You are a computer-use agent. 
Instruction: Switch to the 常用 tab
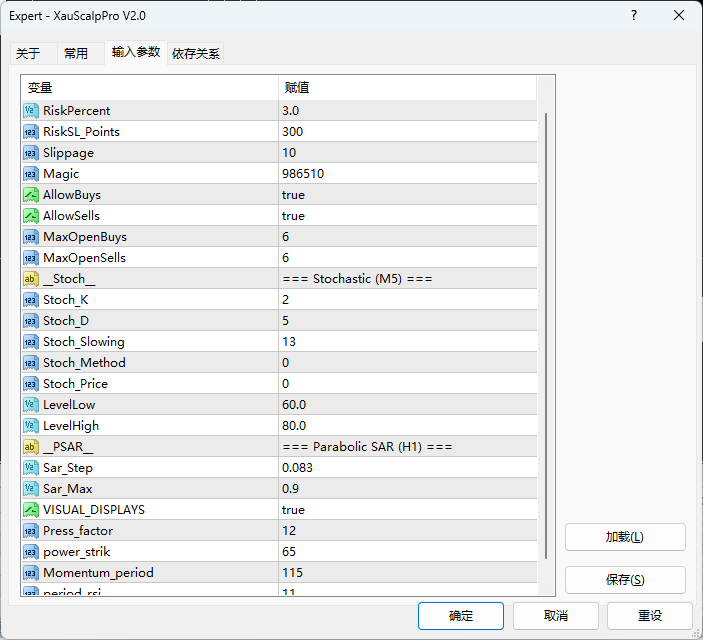[76, 53]
